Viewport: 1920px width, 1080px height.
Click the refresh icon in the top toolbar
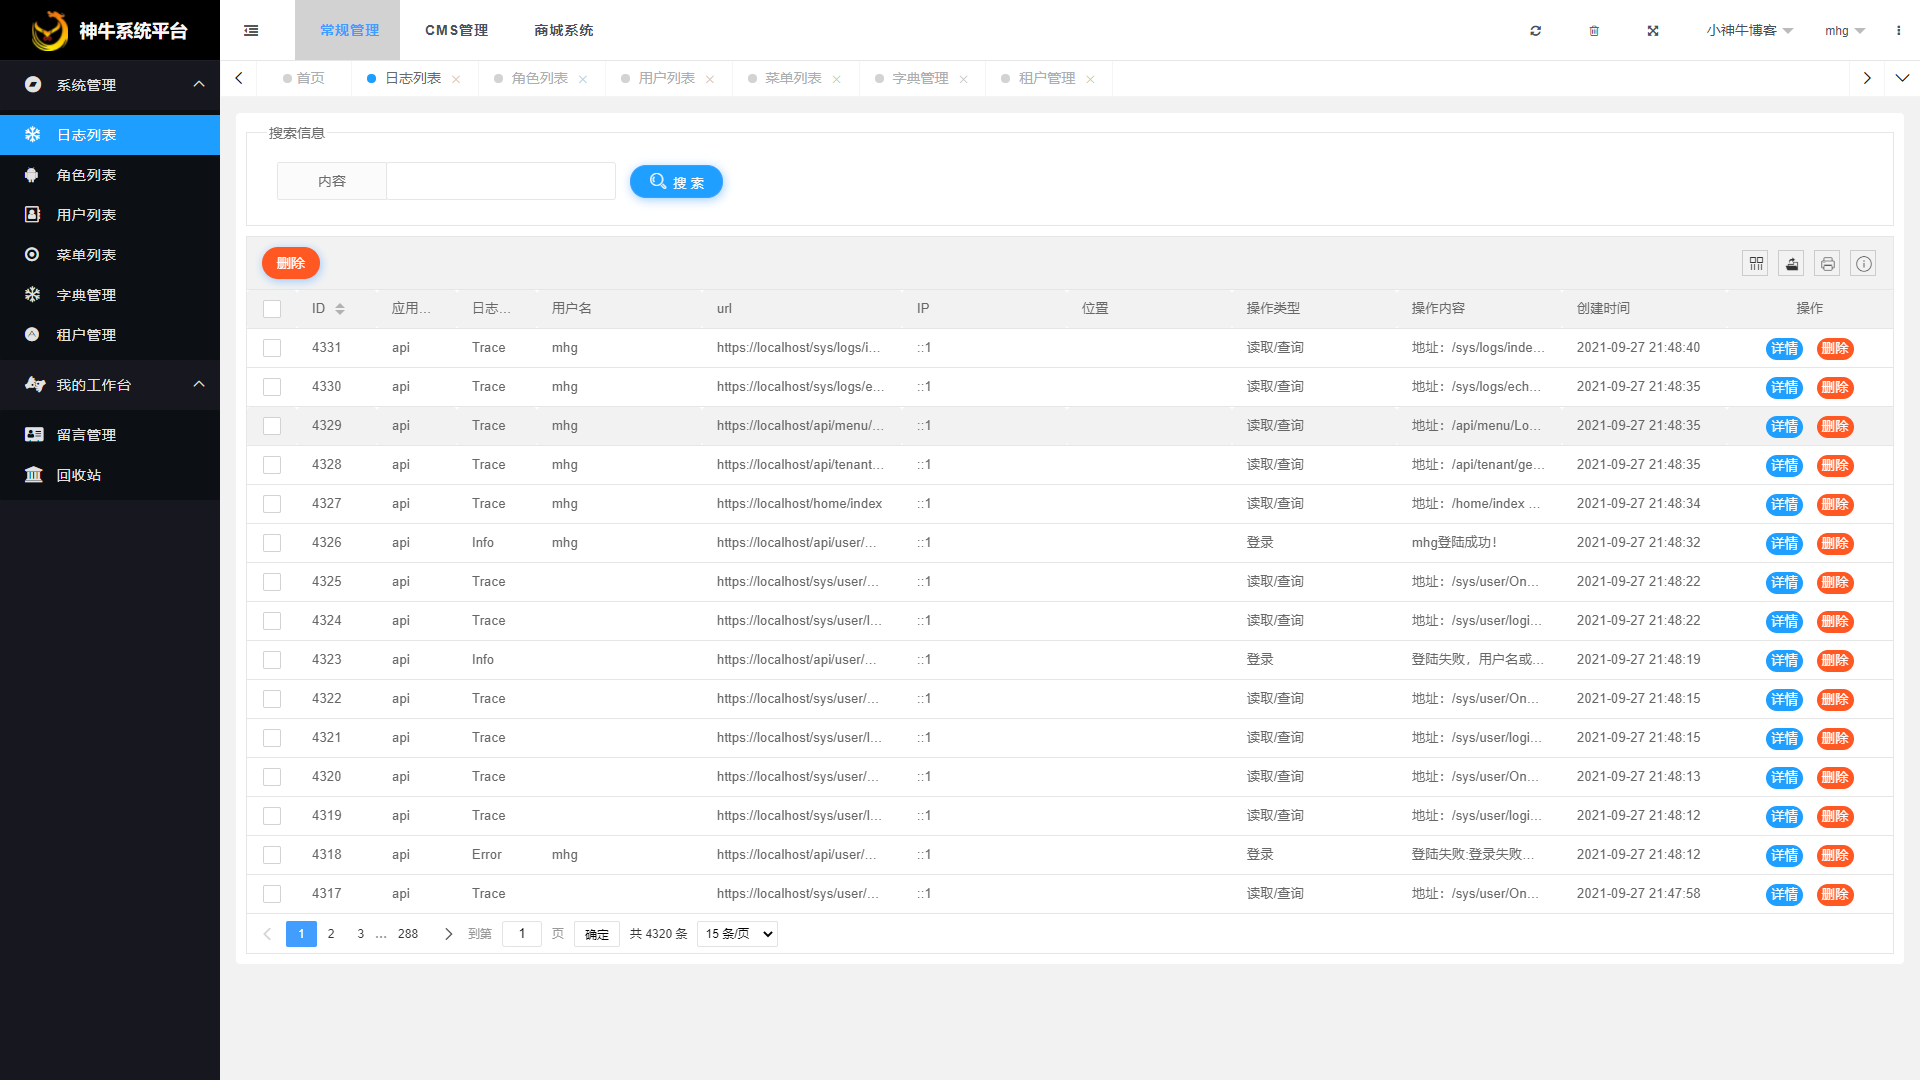1535,30
